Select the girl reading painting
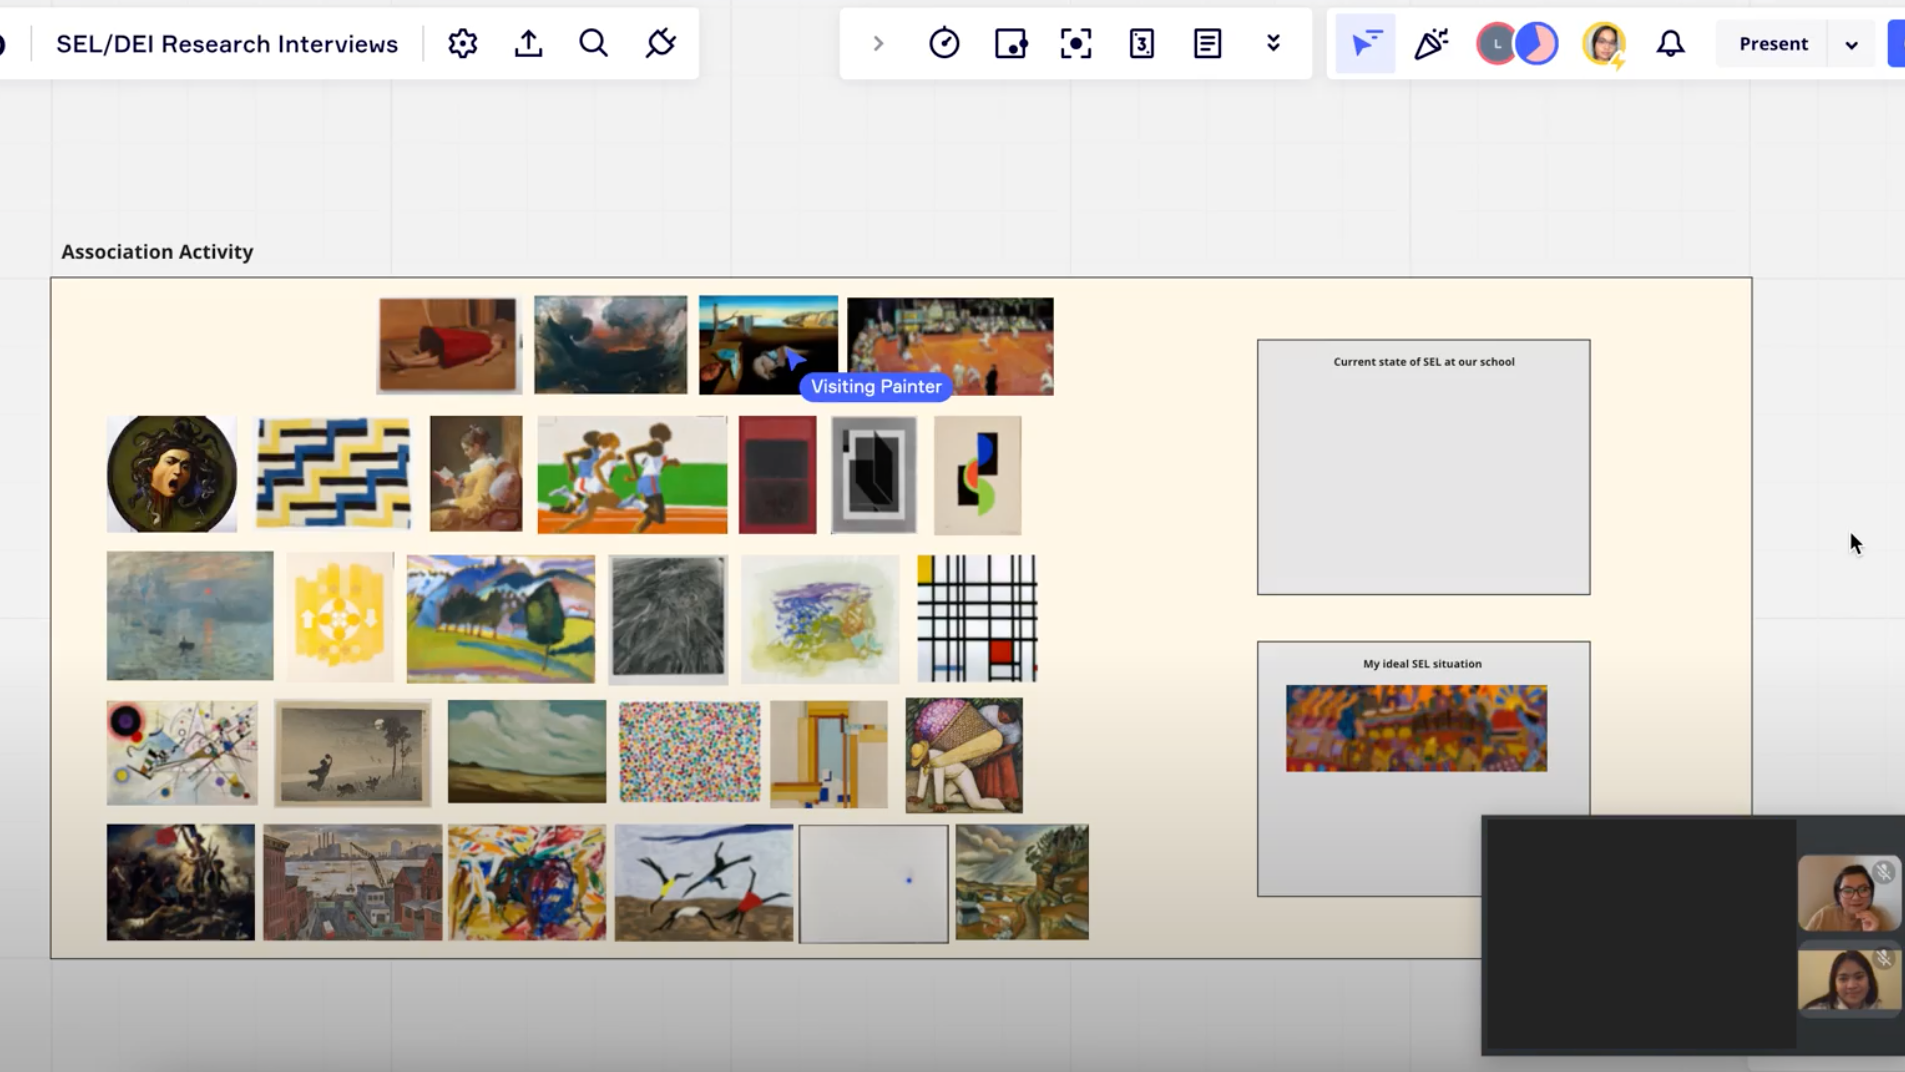The image size is (1905, 1072). point(476,473)
